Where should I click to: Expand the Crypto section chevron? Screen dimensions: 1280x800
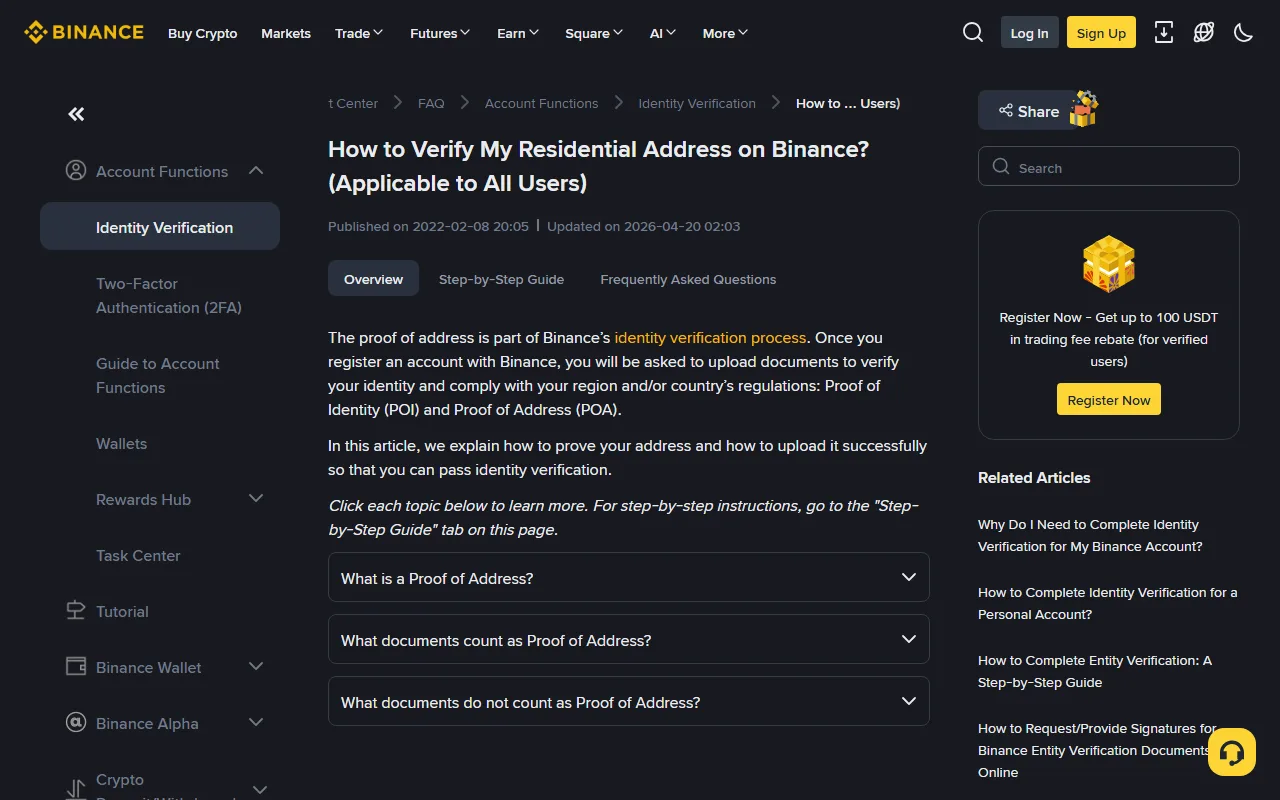[259, 790]
